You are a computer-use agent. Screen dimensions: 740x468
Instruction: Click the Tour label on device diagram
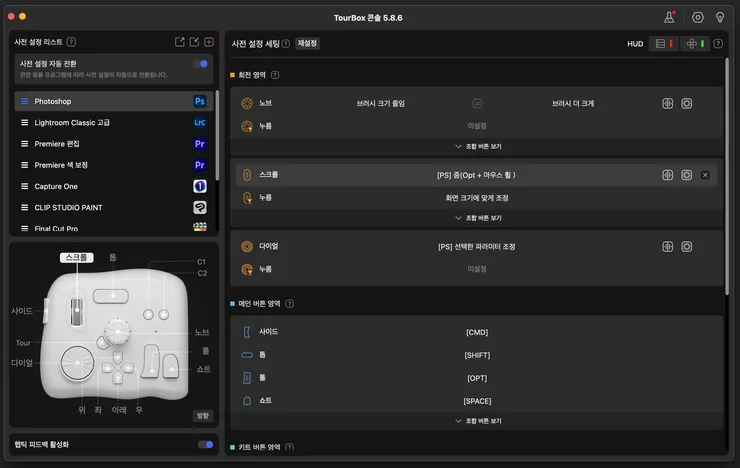pyautogui.click(x=23, y=343)
